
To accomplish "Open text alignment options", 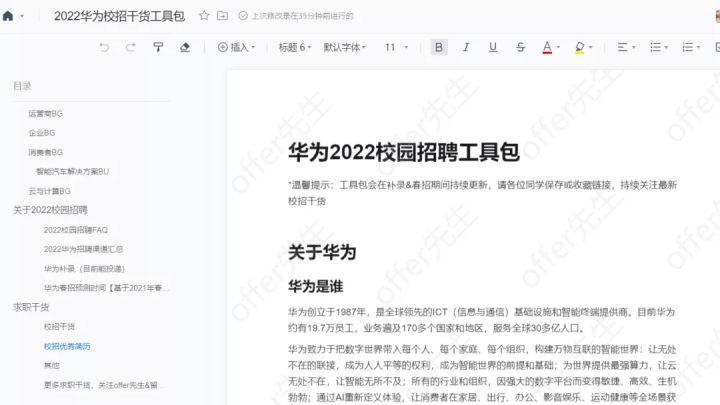I will pyautogui.click(x=626, y=47).
